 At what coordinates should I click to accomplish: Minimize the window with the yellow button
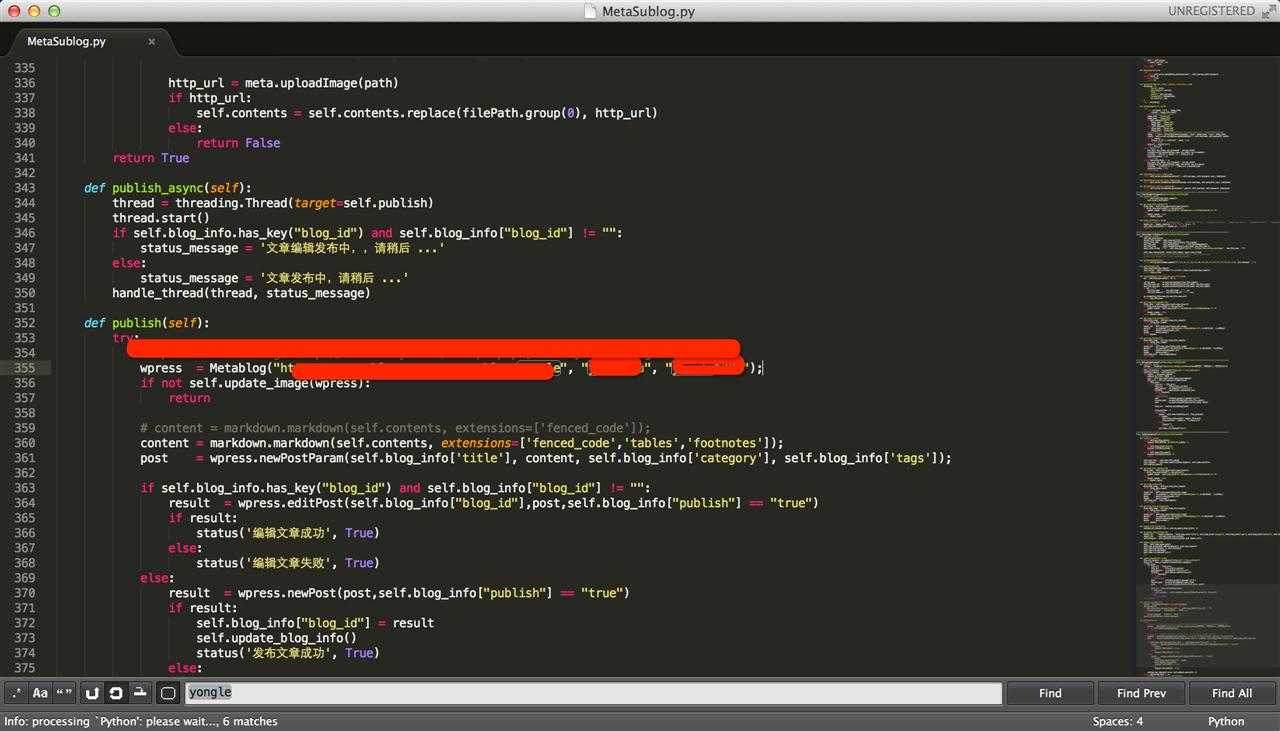coord(34,11)
